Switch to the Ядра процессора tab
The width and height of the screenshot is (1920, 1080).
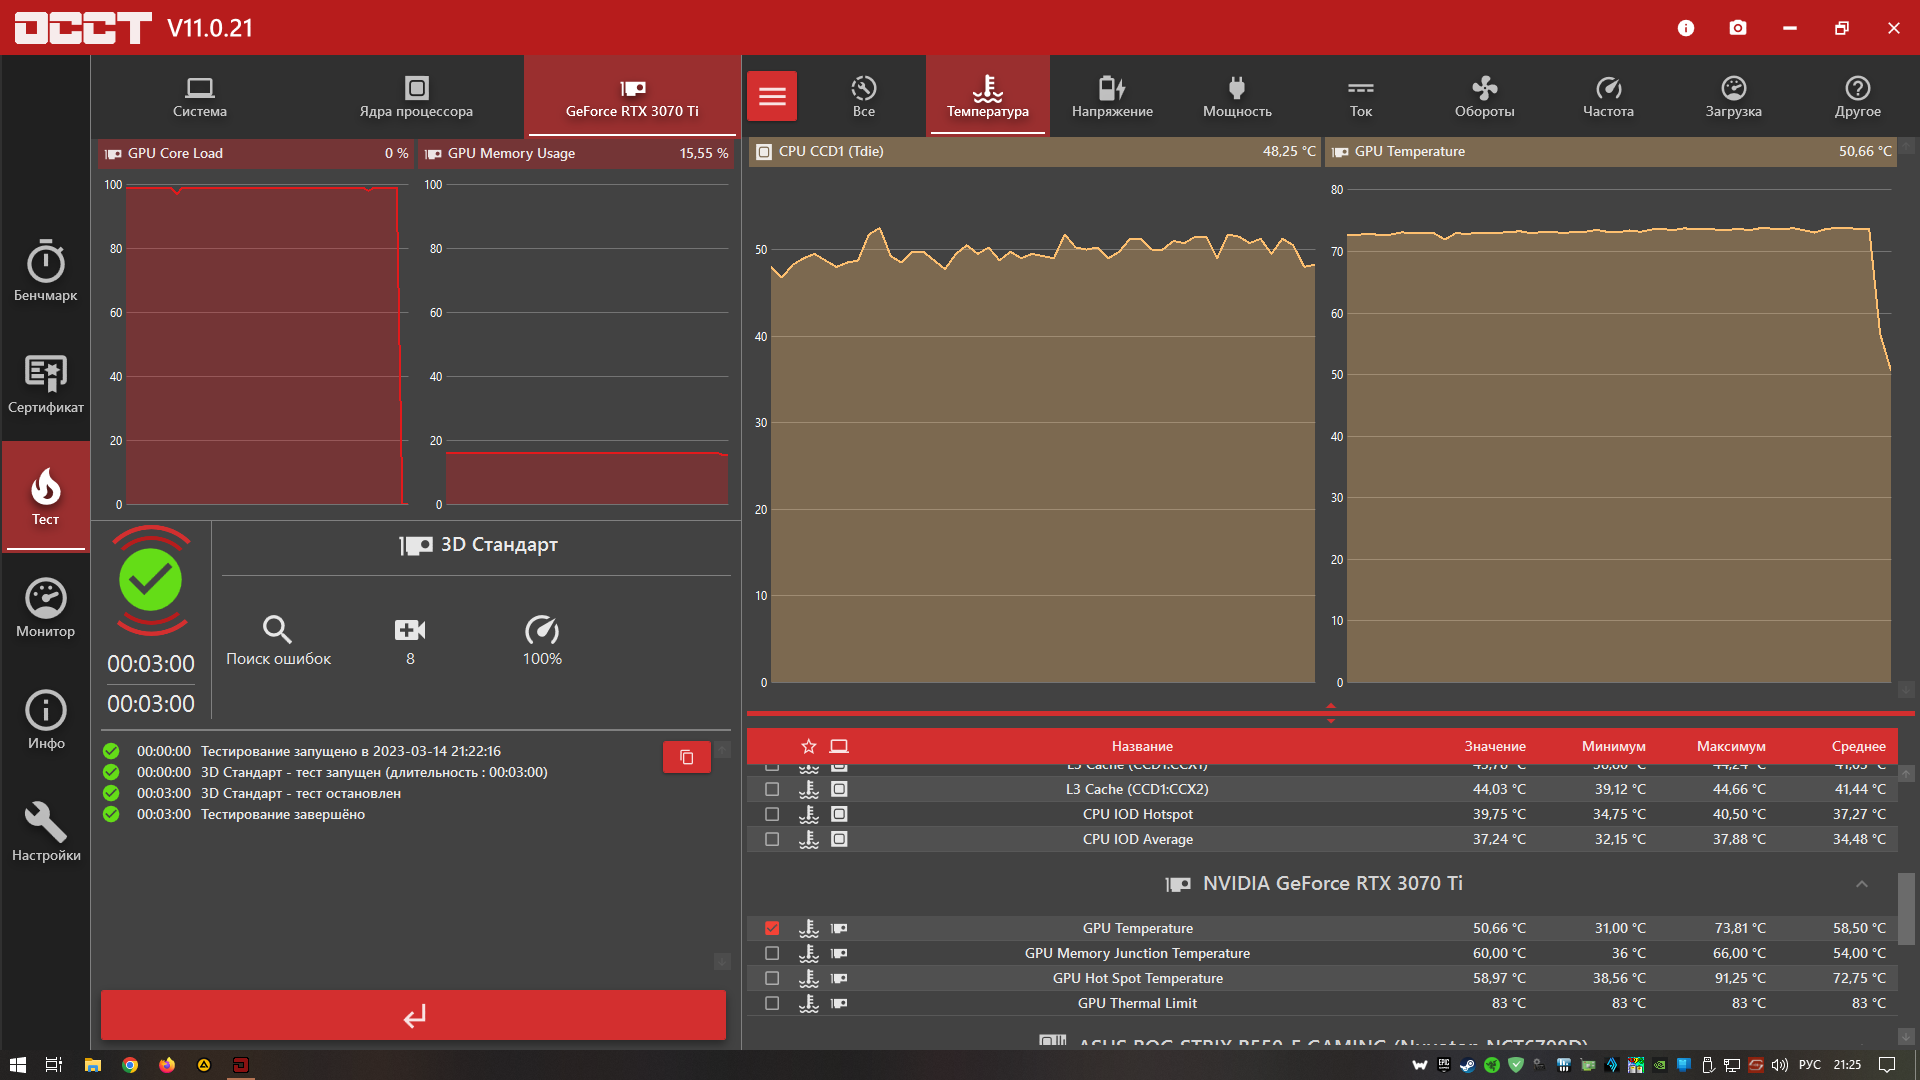click(x=416, y=96)
